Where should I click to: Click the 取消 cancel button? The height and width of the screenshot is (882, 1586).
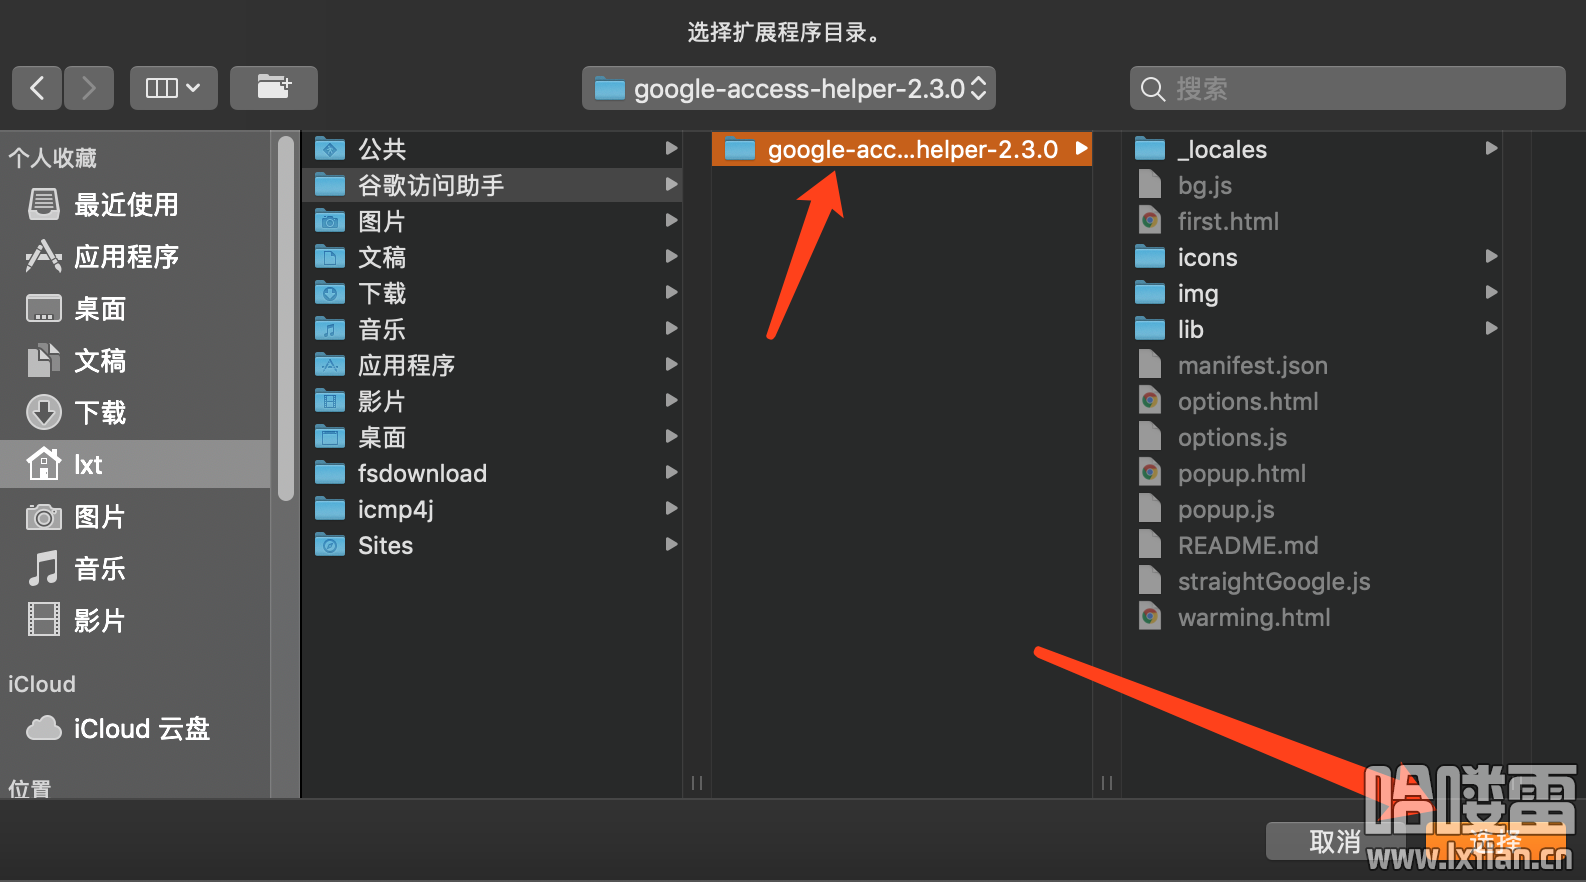click(x=1335, y=842)
